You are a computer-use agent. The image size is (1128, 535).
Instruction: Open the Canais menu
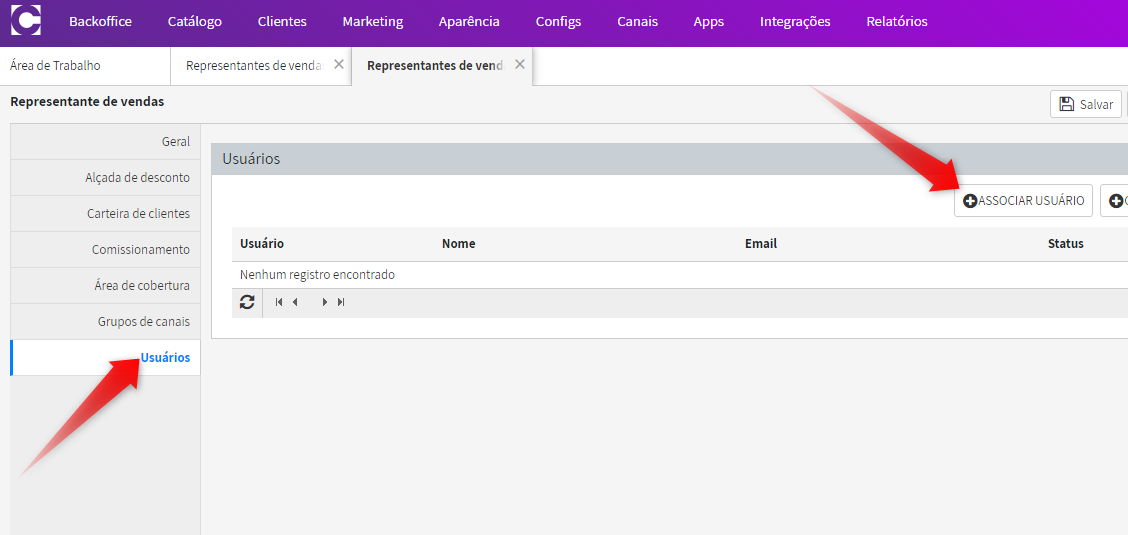637,22
